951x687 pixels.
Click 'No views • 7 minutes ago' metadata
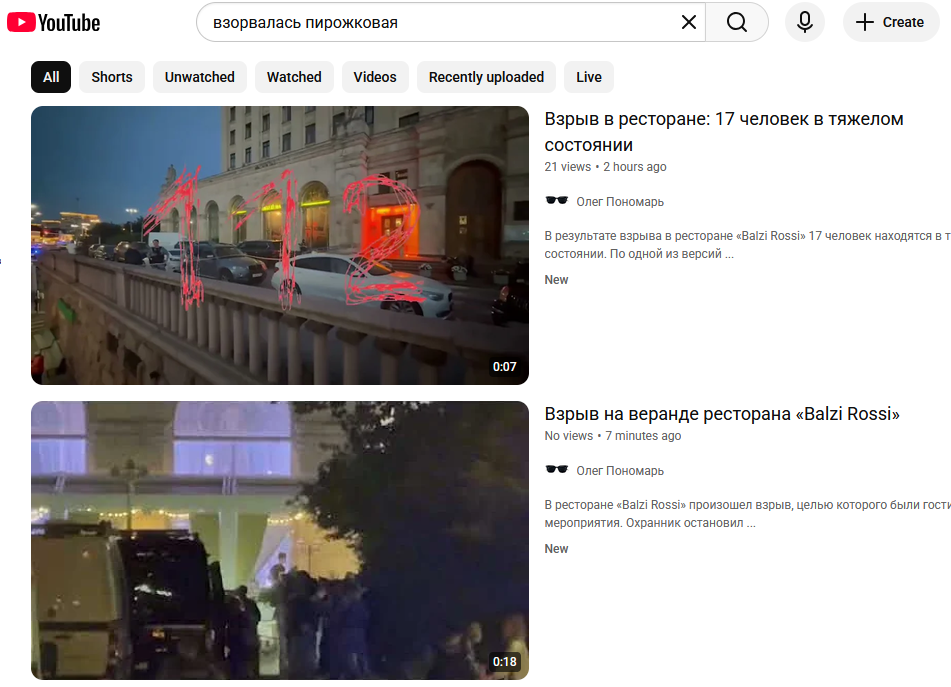coord(613,436)
